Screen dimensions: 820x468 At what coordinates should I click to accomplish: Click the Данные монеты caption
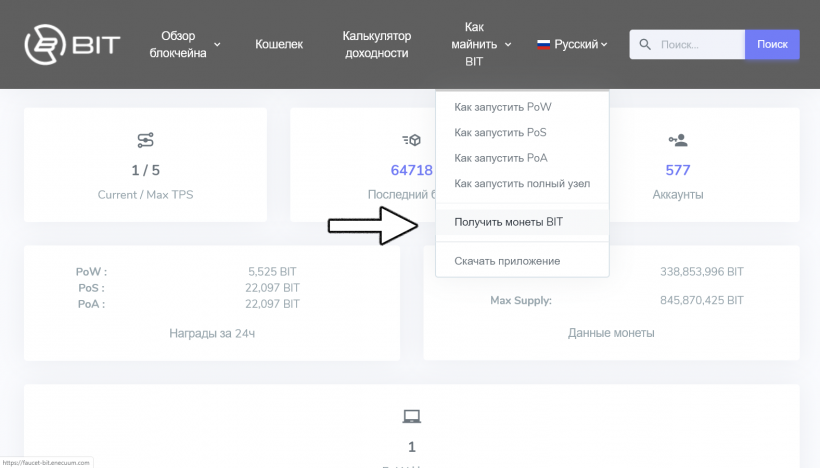pos(611,333)
